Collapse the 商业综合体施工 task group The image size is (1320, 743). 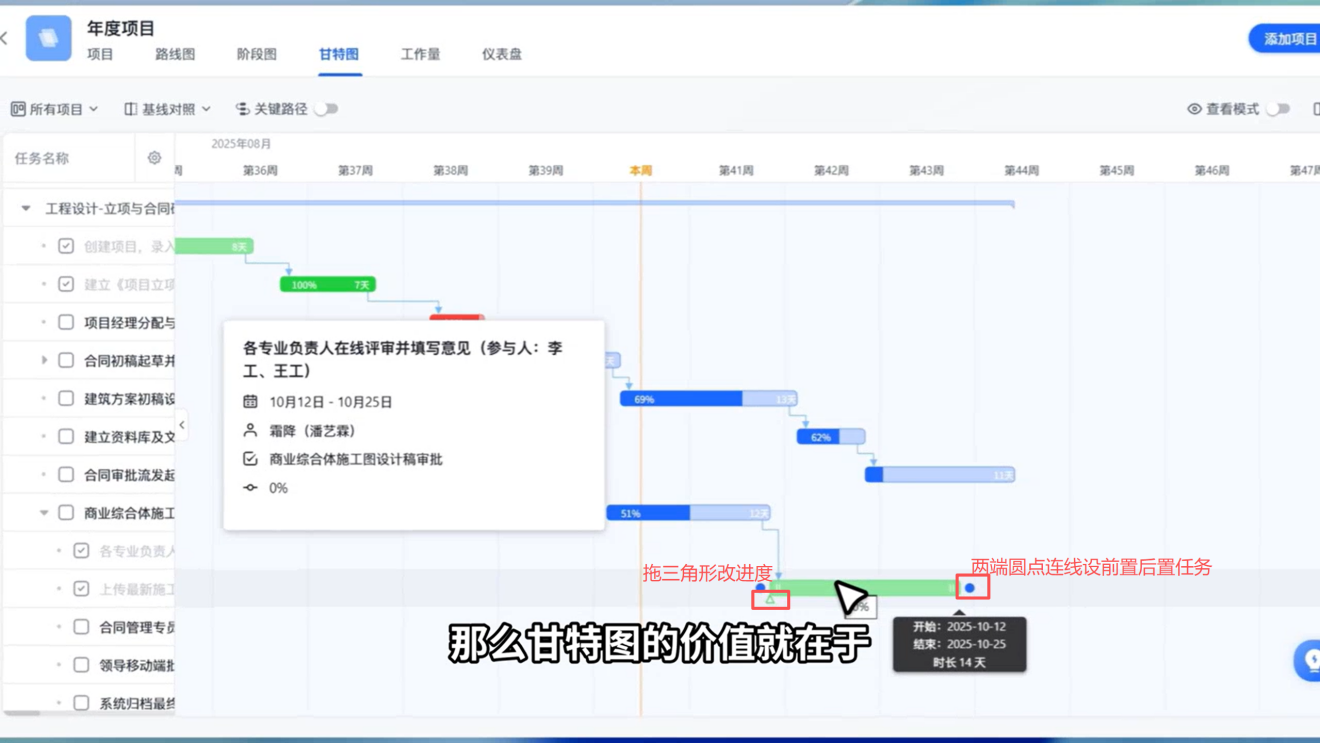44,513
